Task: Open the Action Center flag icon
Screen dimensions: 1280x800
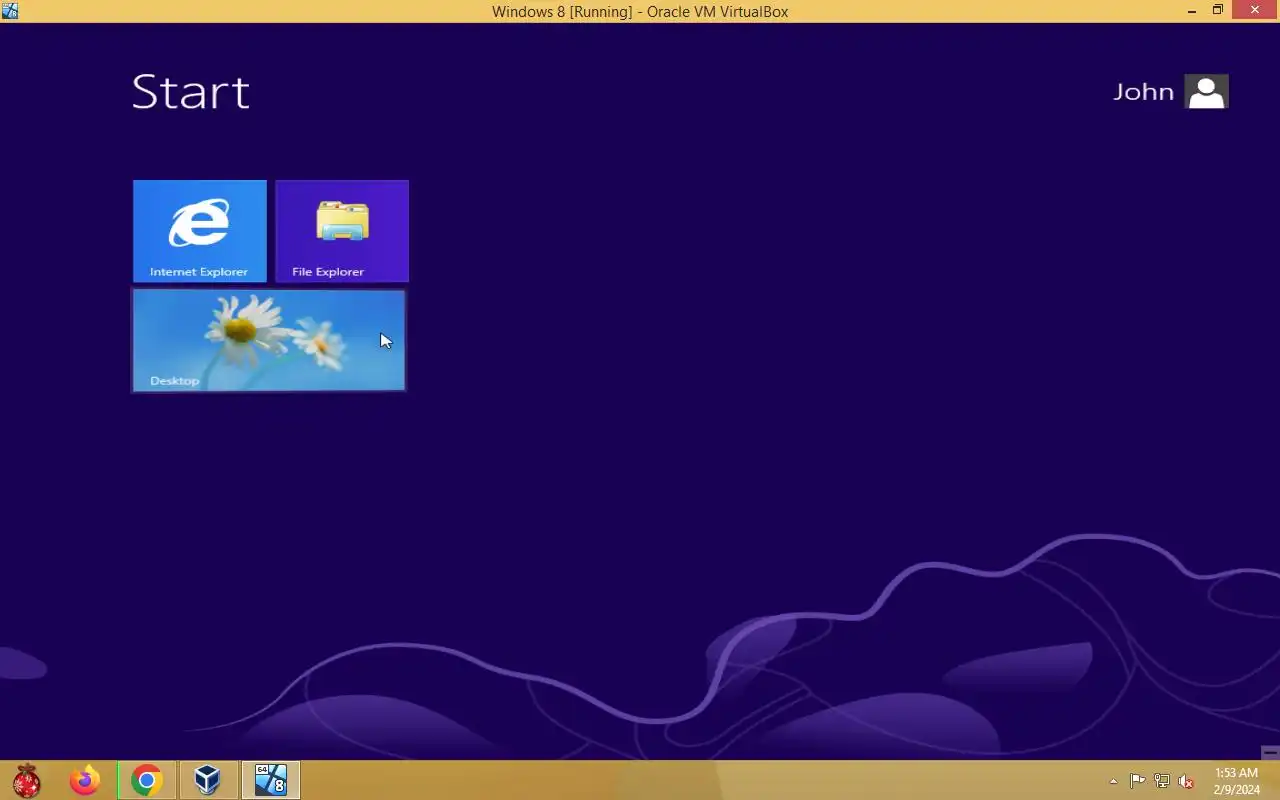Action: (x=1138, y=781)
